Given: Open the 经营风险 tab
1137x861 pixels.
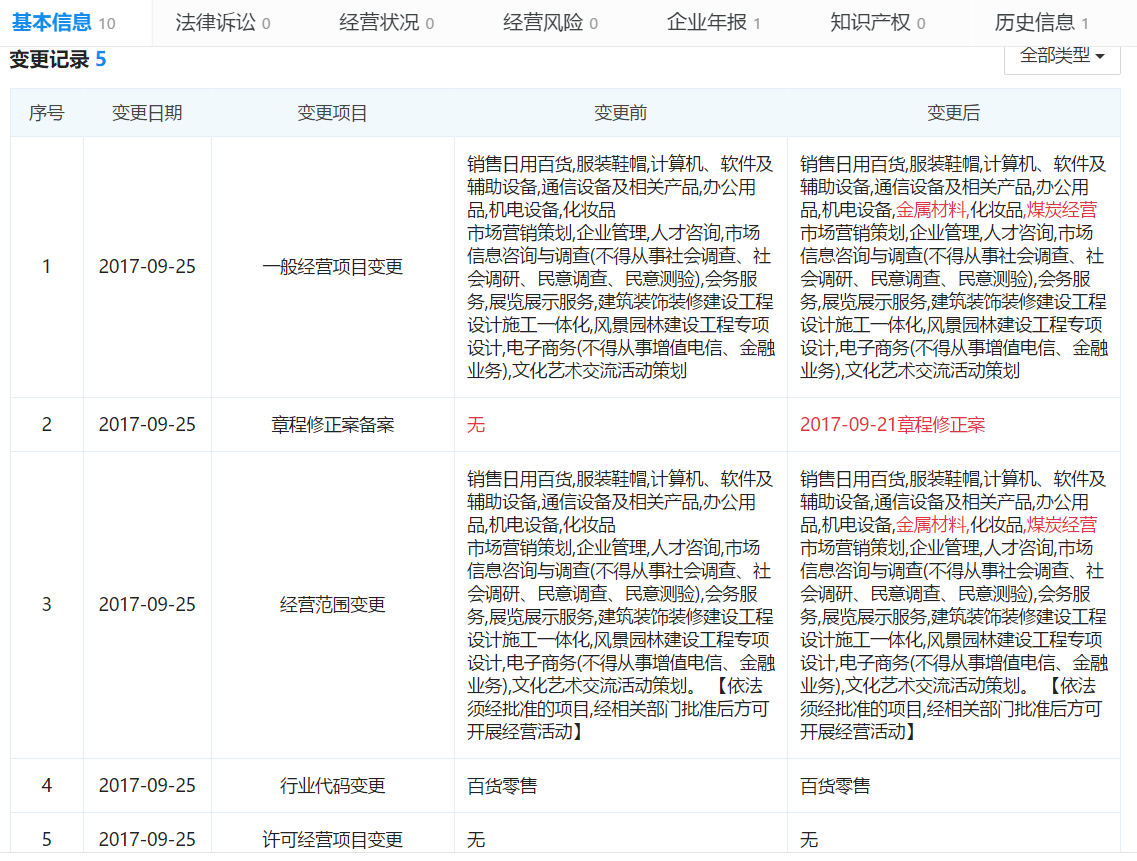Looking at the screenshot, I should pos(550,23).
